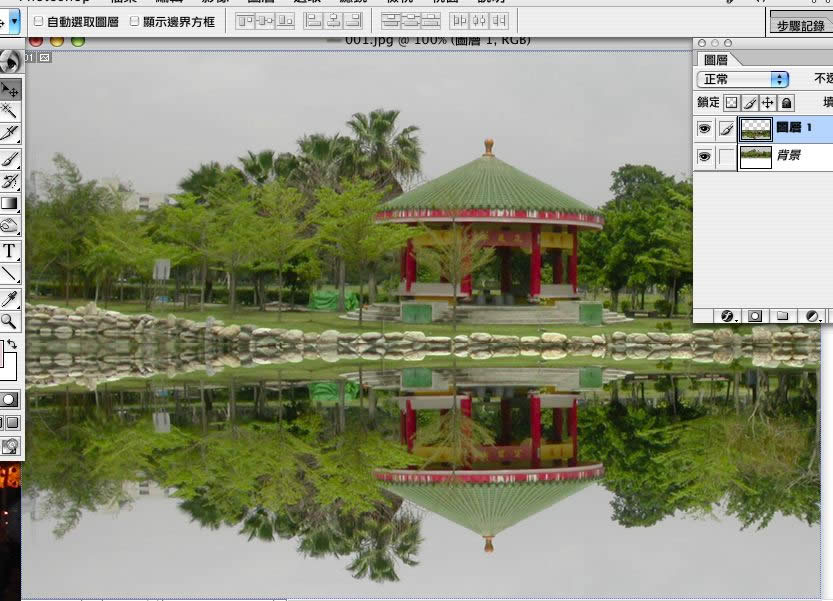Distribute left edges of layers

[460, 21]
